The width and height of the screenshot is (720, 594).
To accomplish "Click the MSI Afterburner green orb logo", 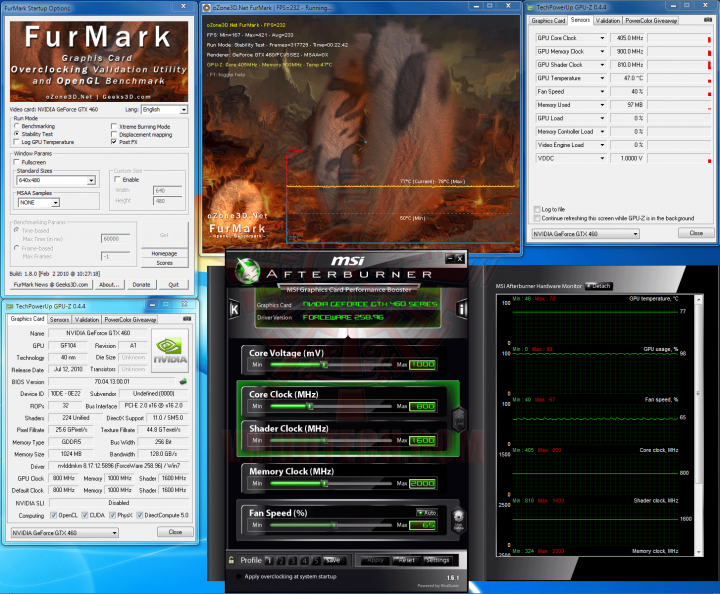I will coord(248,270).
